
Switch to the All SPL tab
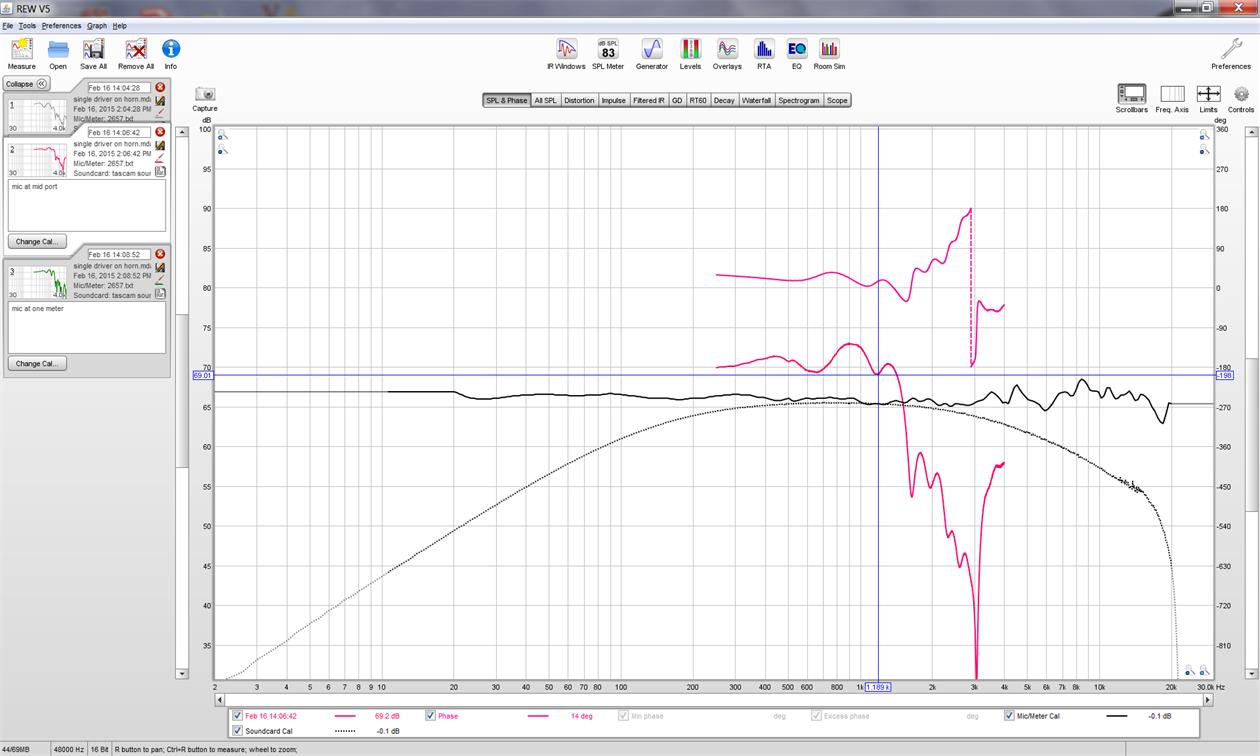pyautogui.click(x=545, y=101)
